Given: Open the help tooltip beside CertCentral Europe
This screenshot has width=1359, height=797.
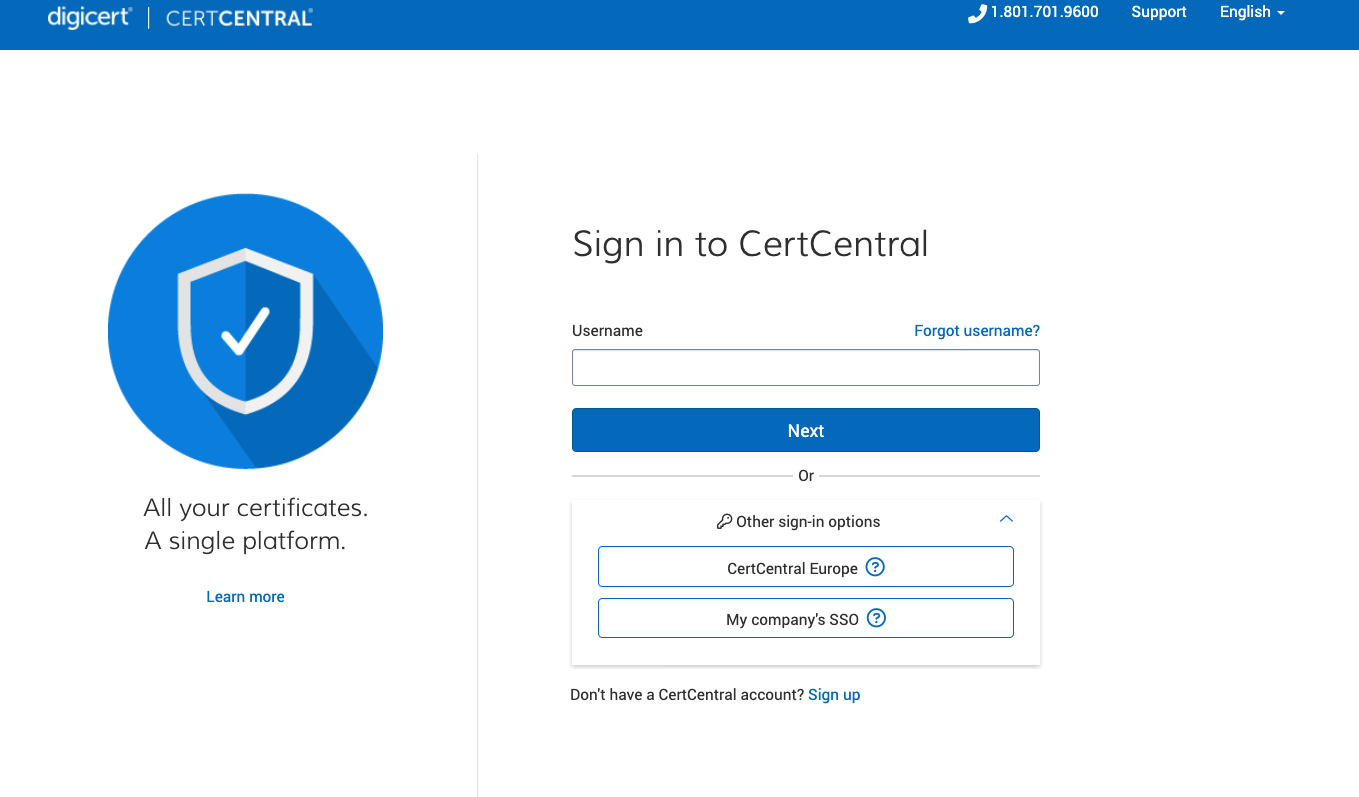Looking at the screenshot, I should click(x=875, y=566).
